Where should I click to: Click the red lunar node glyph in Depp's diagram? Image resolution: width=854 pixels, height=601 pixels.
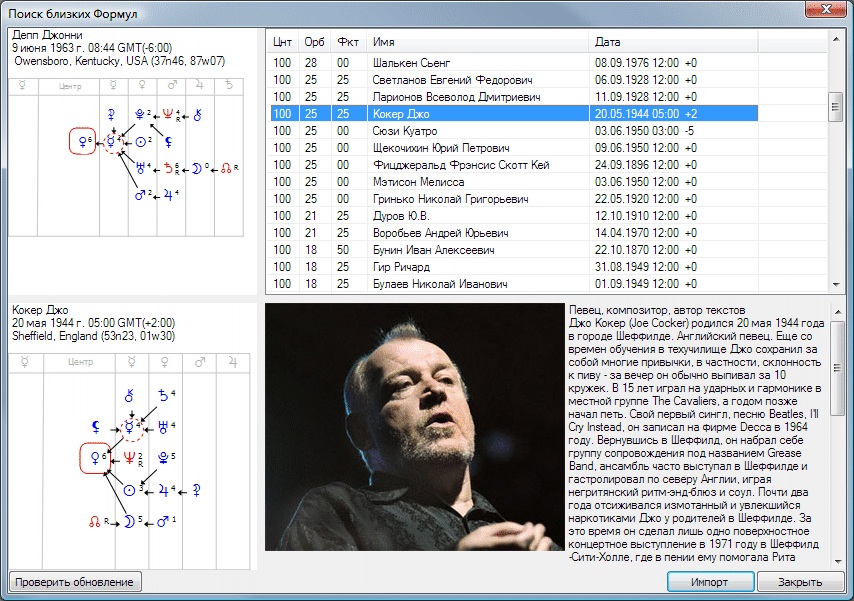(226, 168)
